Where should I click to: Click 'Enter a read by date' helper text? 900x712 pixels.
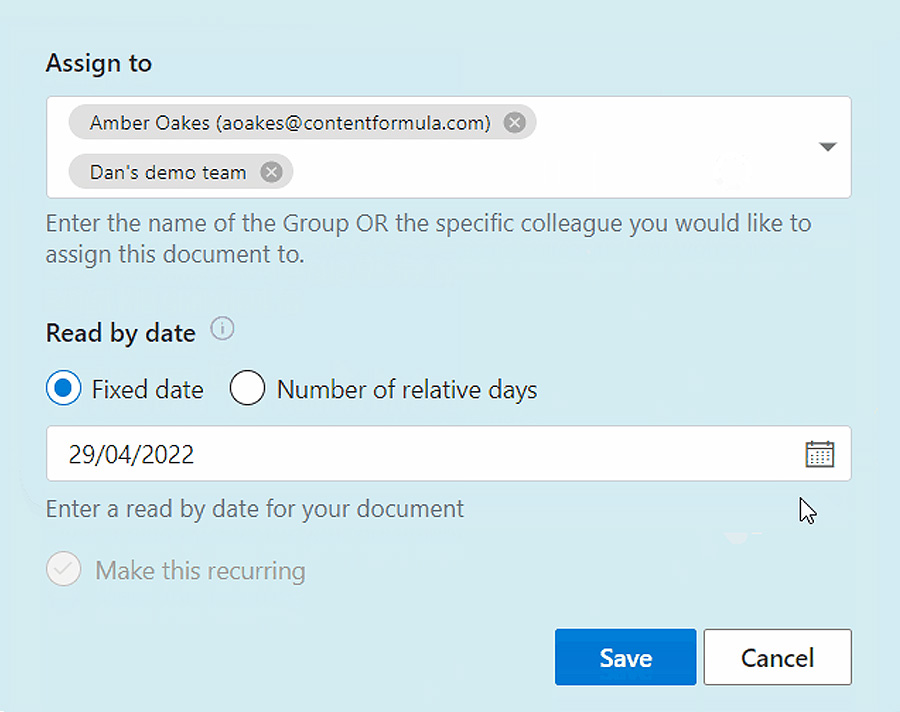(255, 509)
